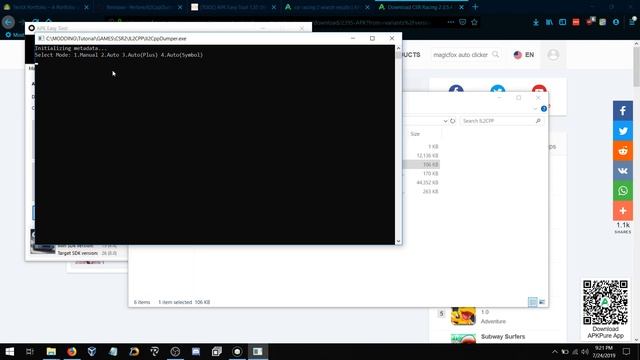Image resolution: width=640 pixels, height=360 pixels.
Task: Open the Firefox account avatar icon
Action: click(616, 22)
